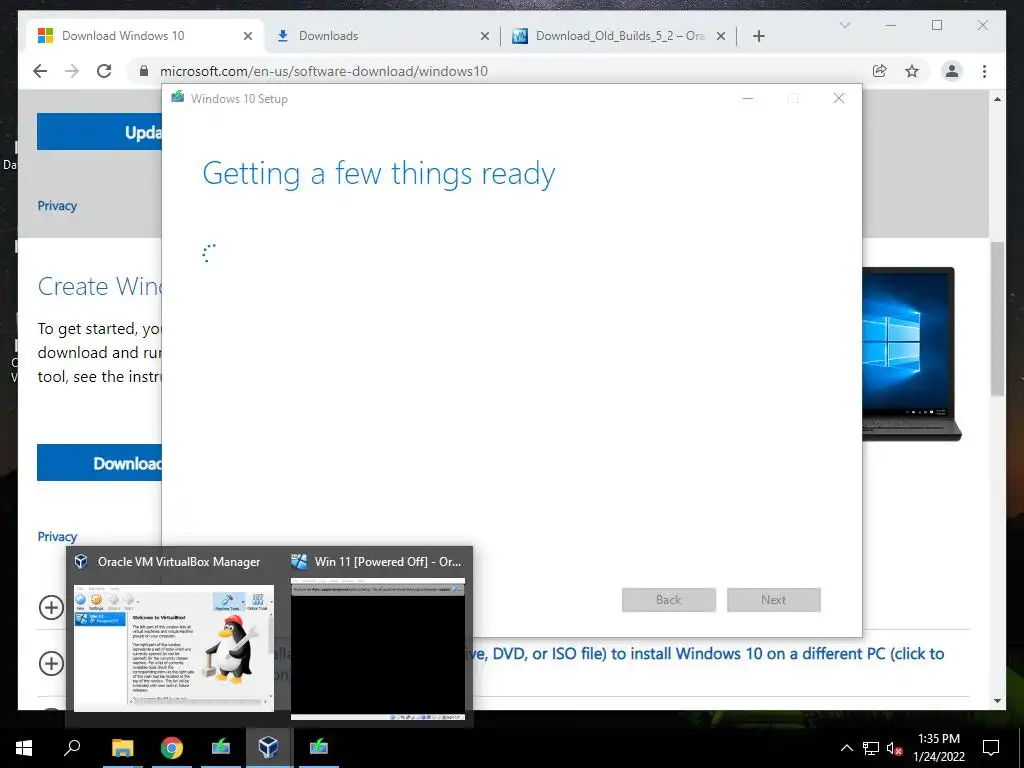Open a new Chrome tab
Viewport: 1024px width, 768px height.
tap(758, 36)
